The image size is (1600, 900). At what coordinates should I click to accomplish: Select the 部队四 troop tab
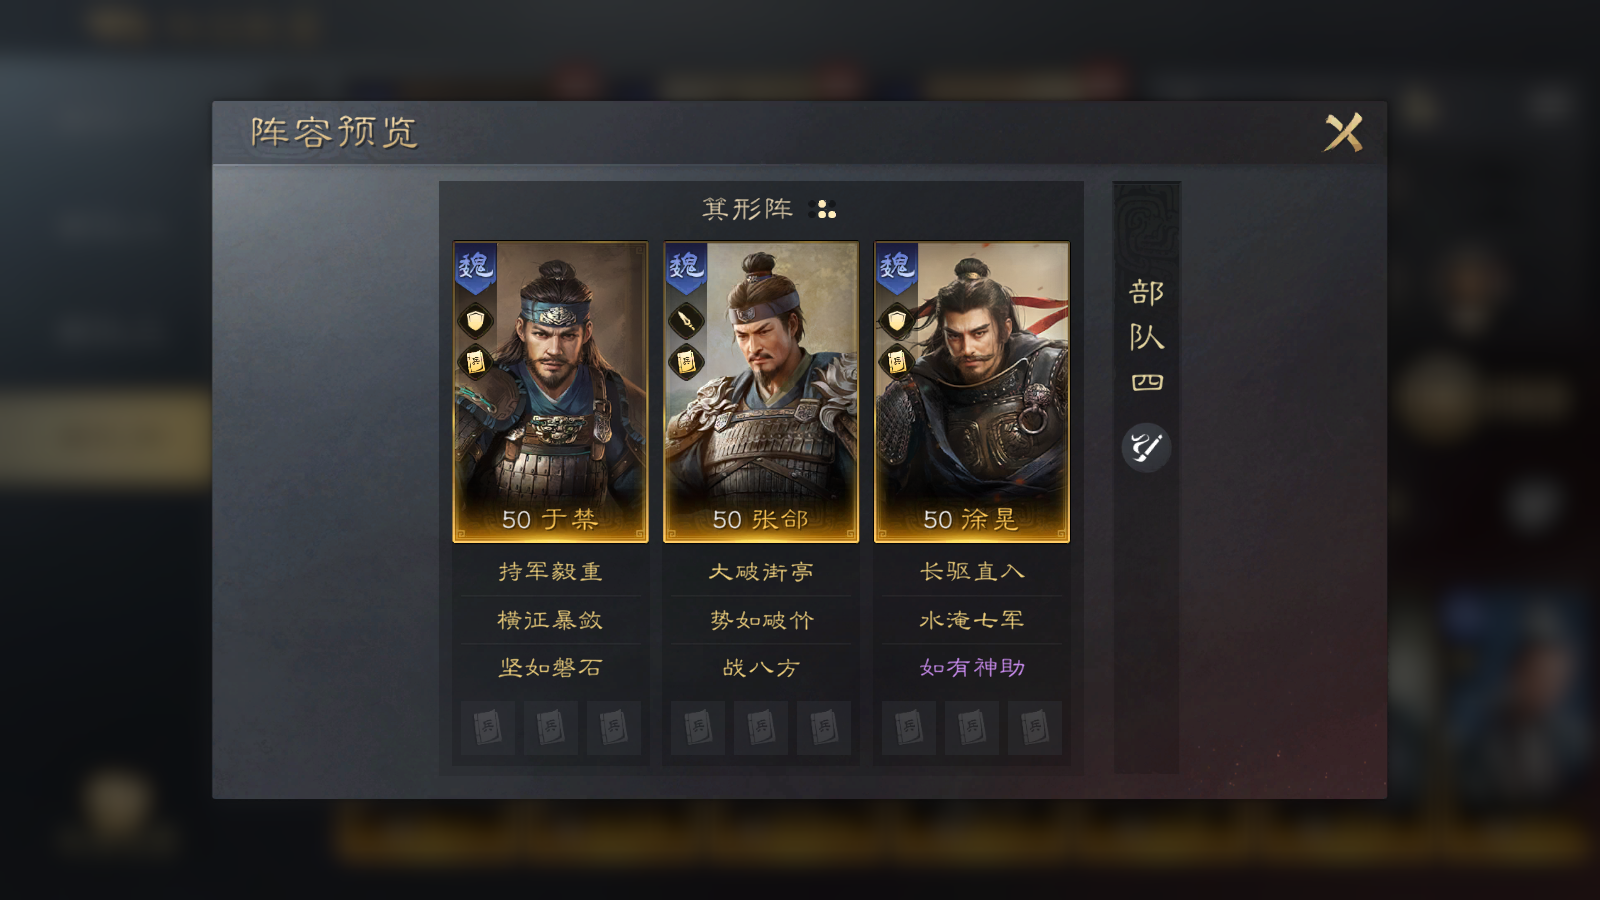pyautogui.click(x=1146, y=336)
